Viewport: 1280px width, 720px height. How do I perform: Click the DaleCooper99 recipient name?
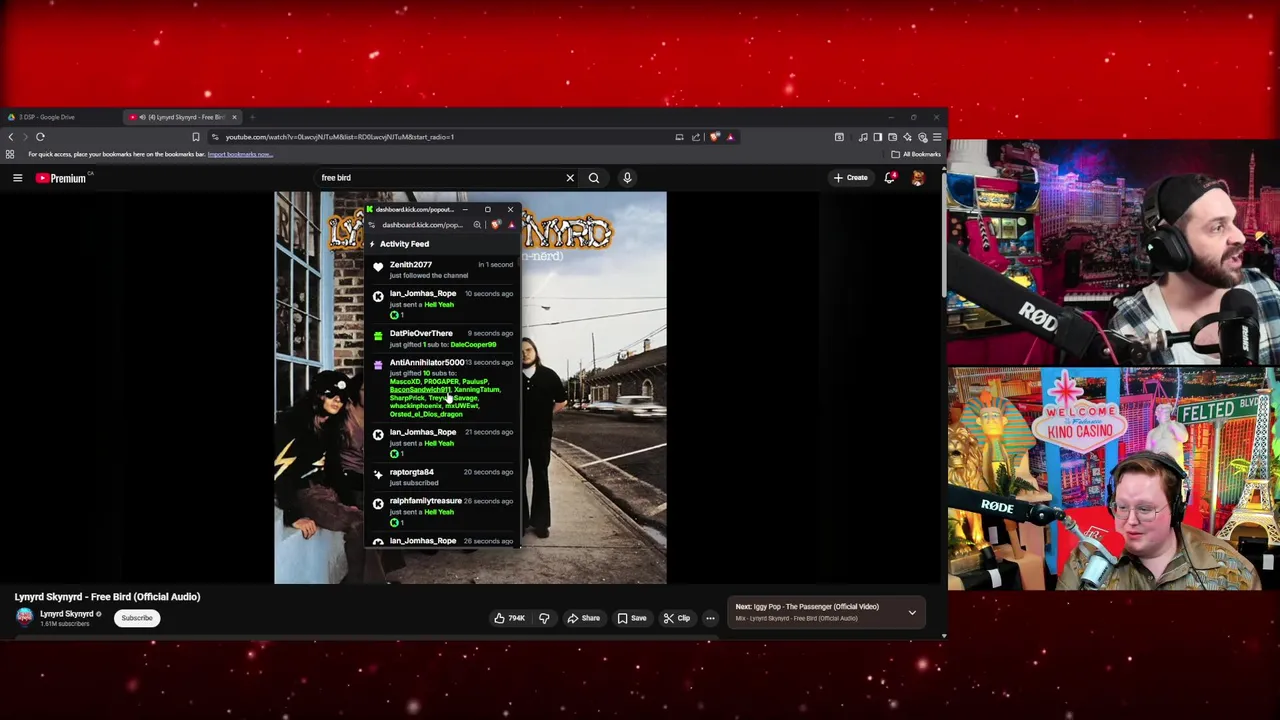coord(473,345)
